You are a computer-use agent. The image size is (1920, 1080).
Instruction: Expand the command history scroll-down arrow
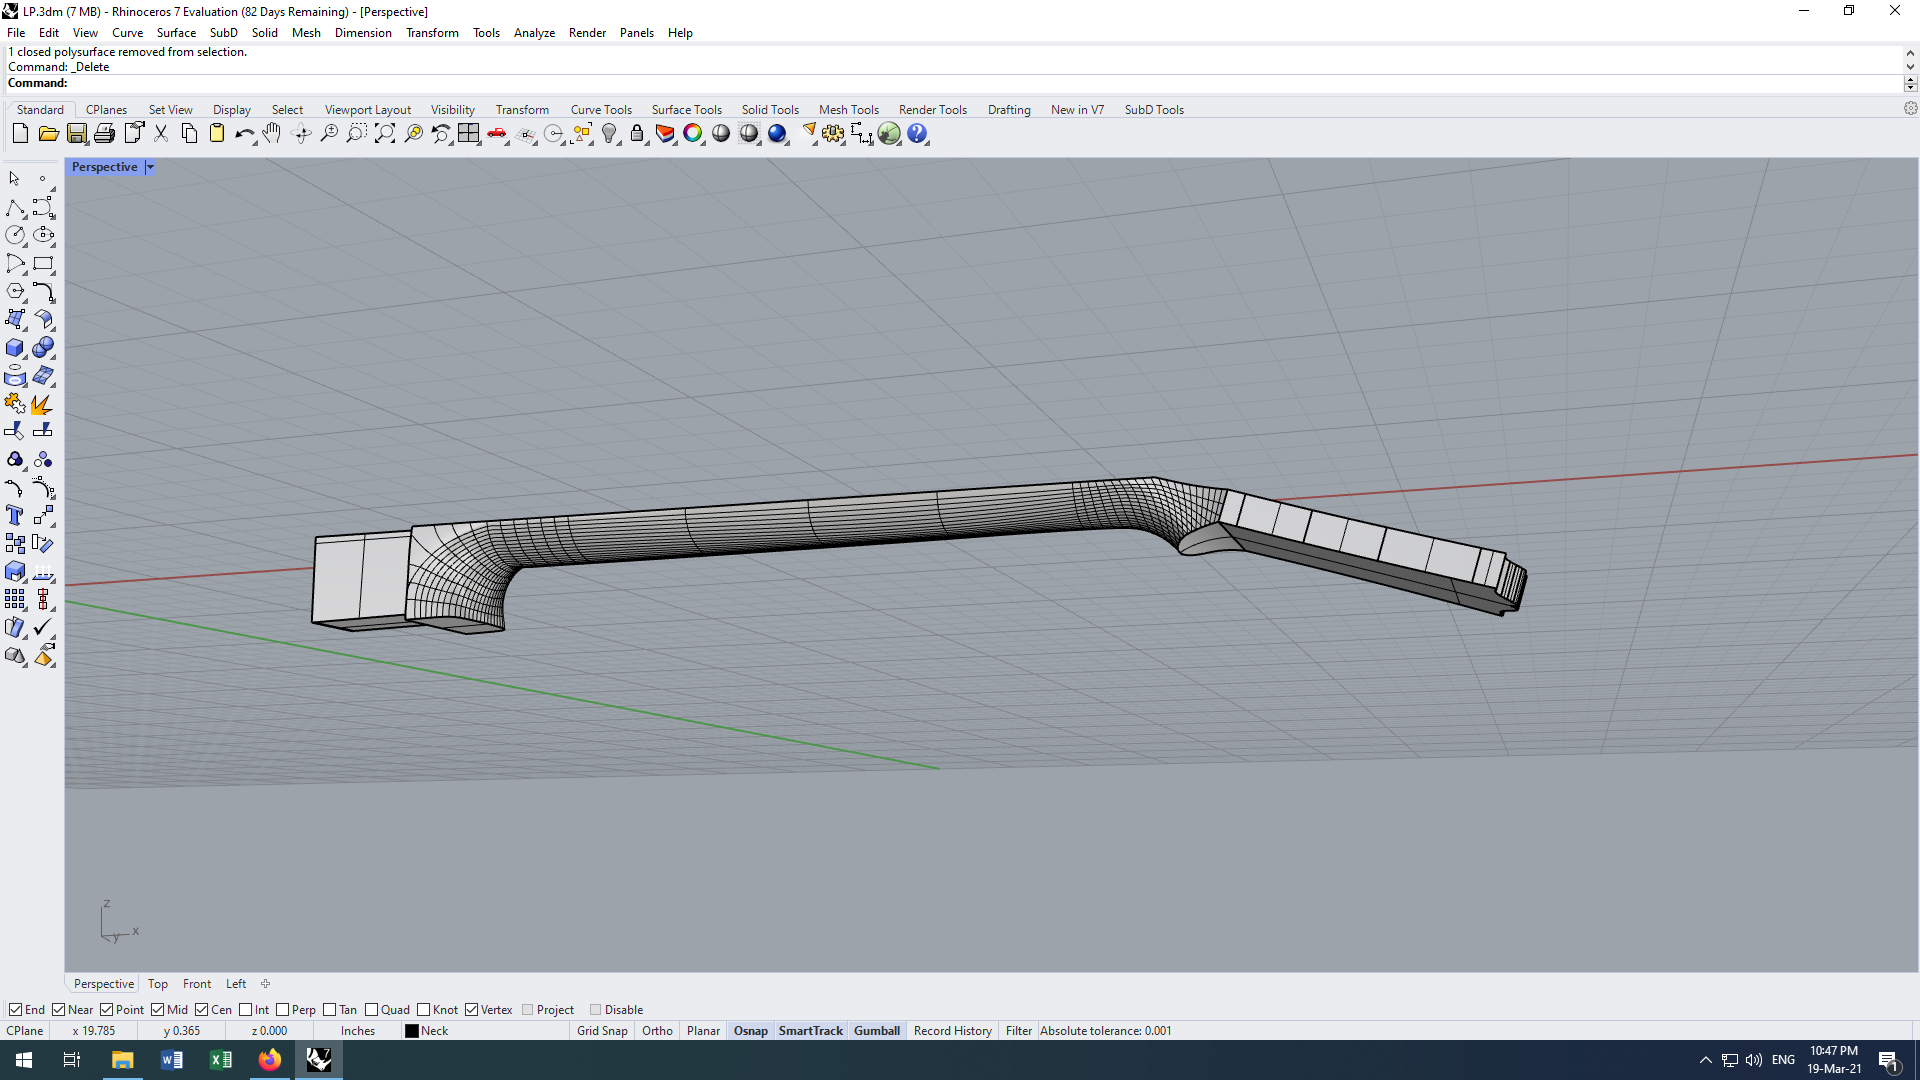[1910, 67]
